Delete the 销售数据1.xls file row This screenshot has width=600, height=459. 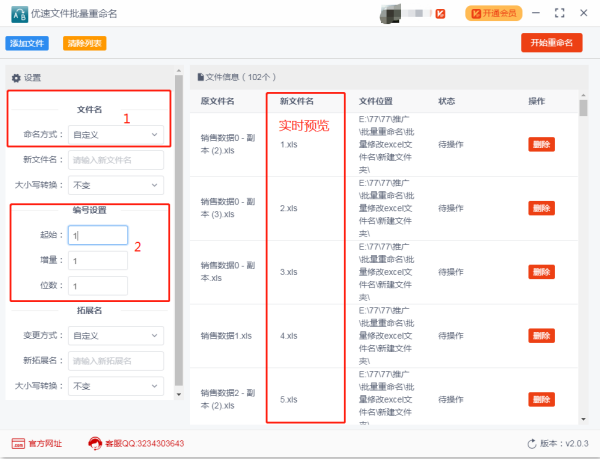point(540,336)
